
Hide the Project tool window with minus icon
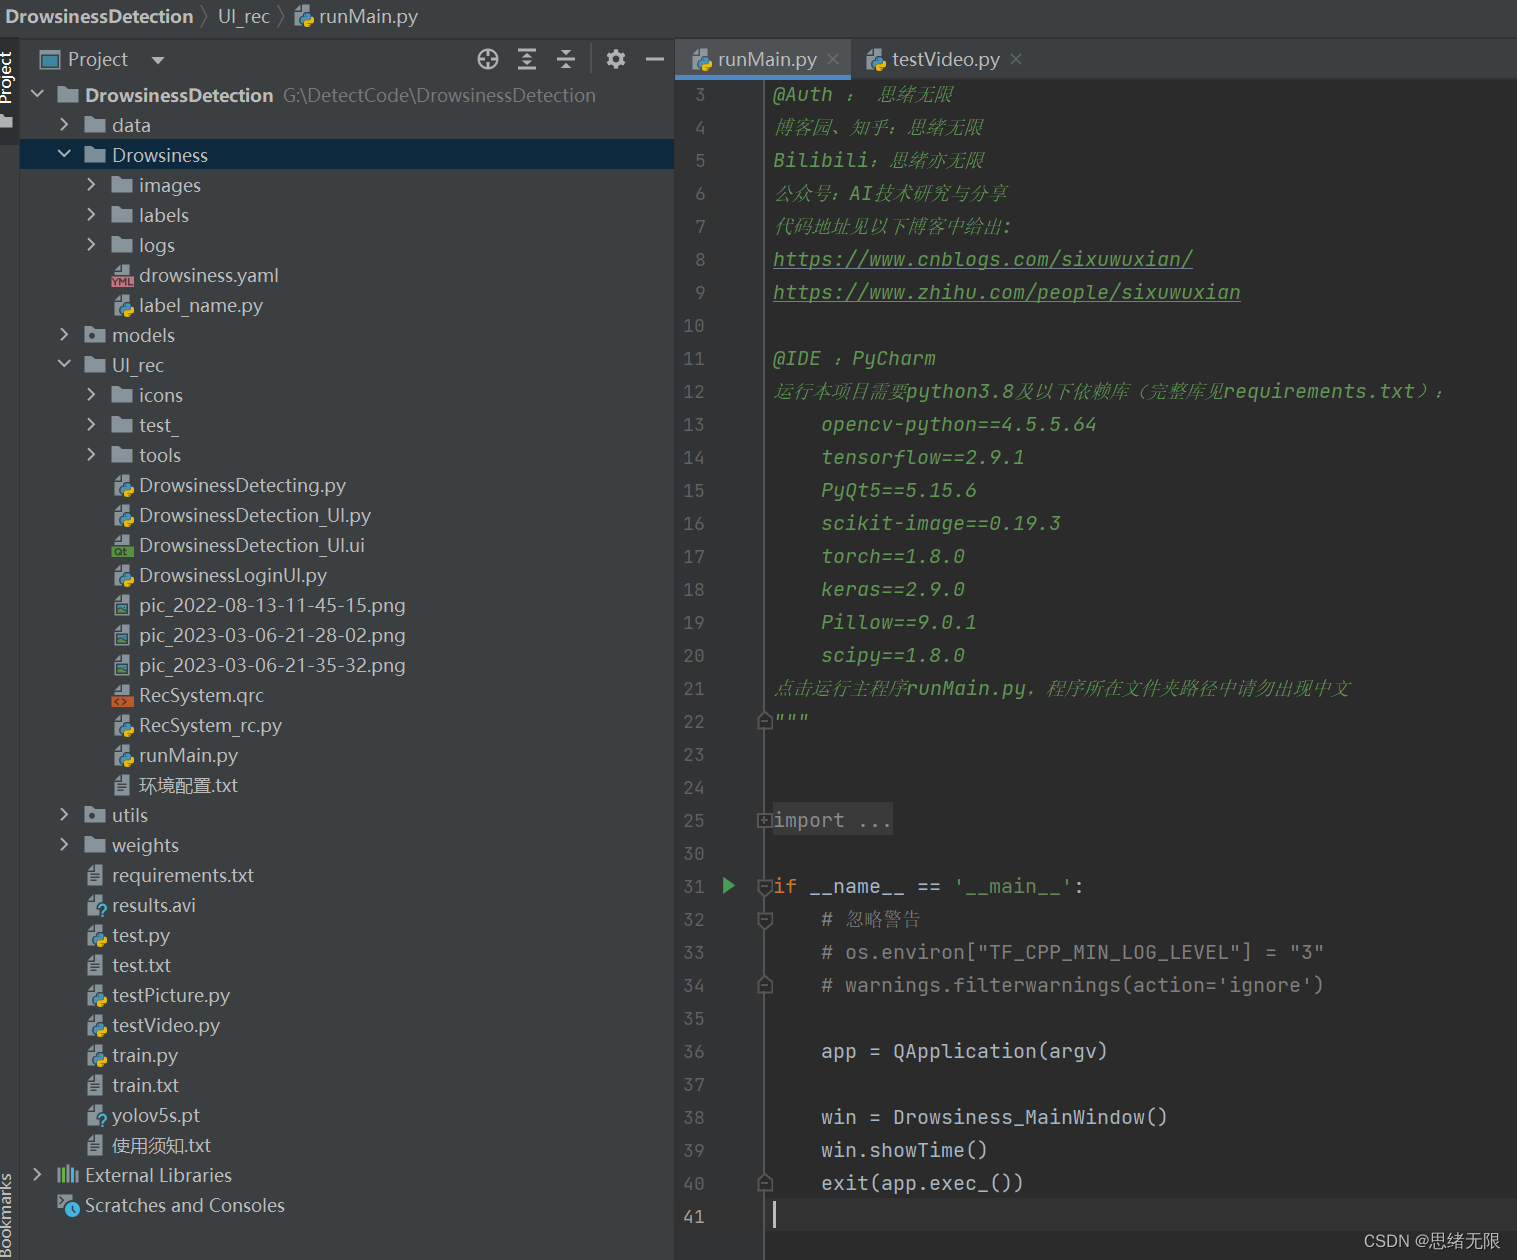655,59
